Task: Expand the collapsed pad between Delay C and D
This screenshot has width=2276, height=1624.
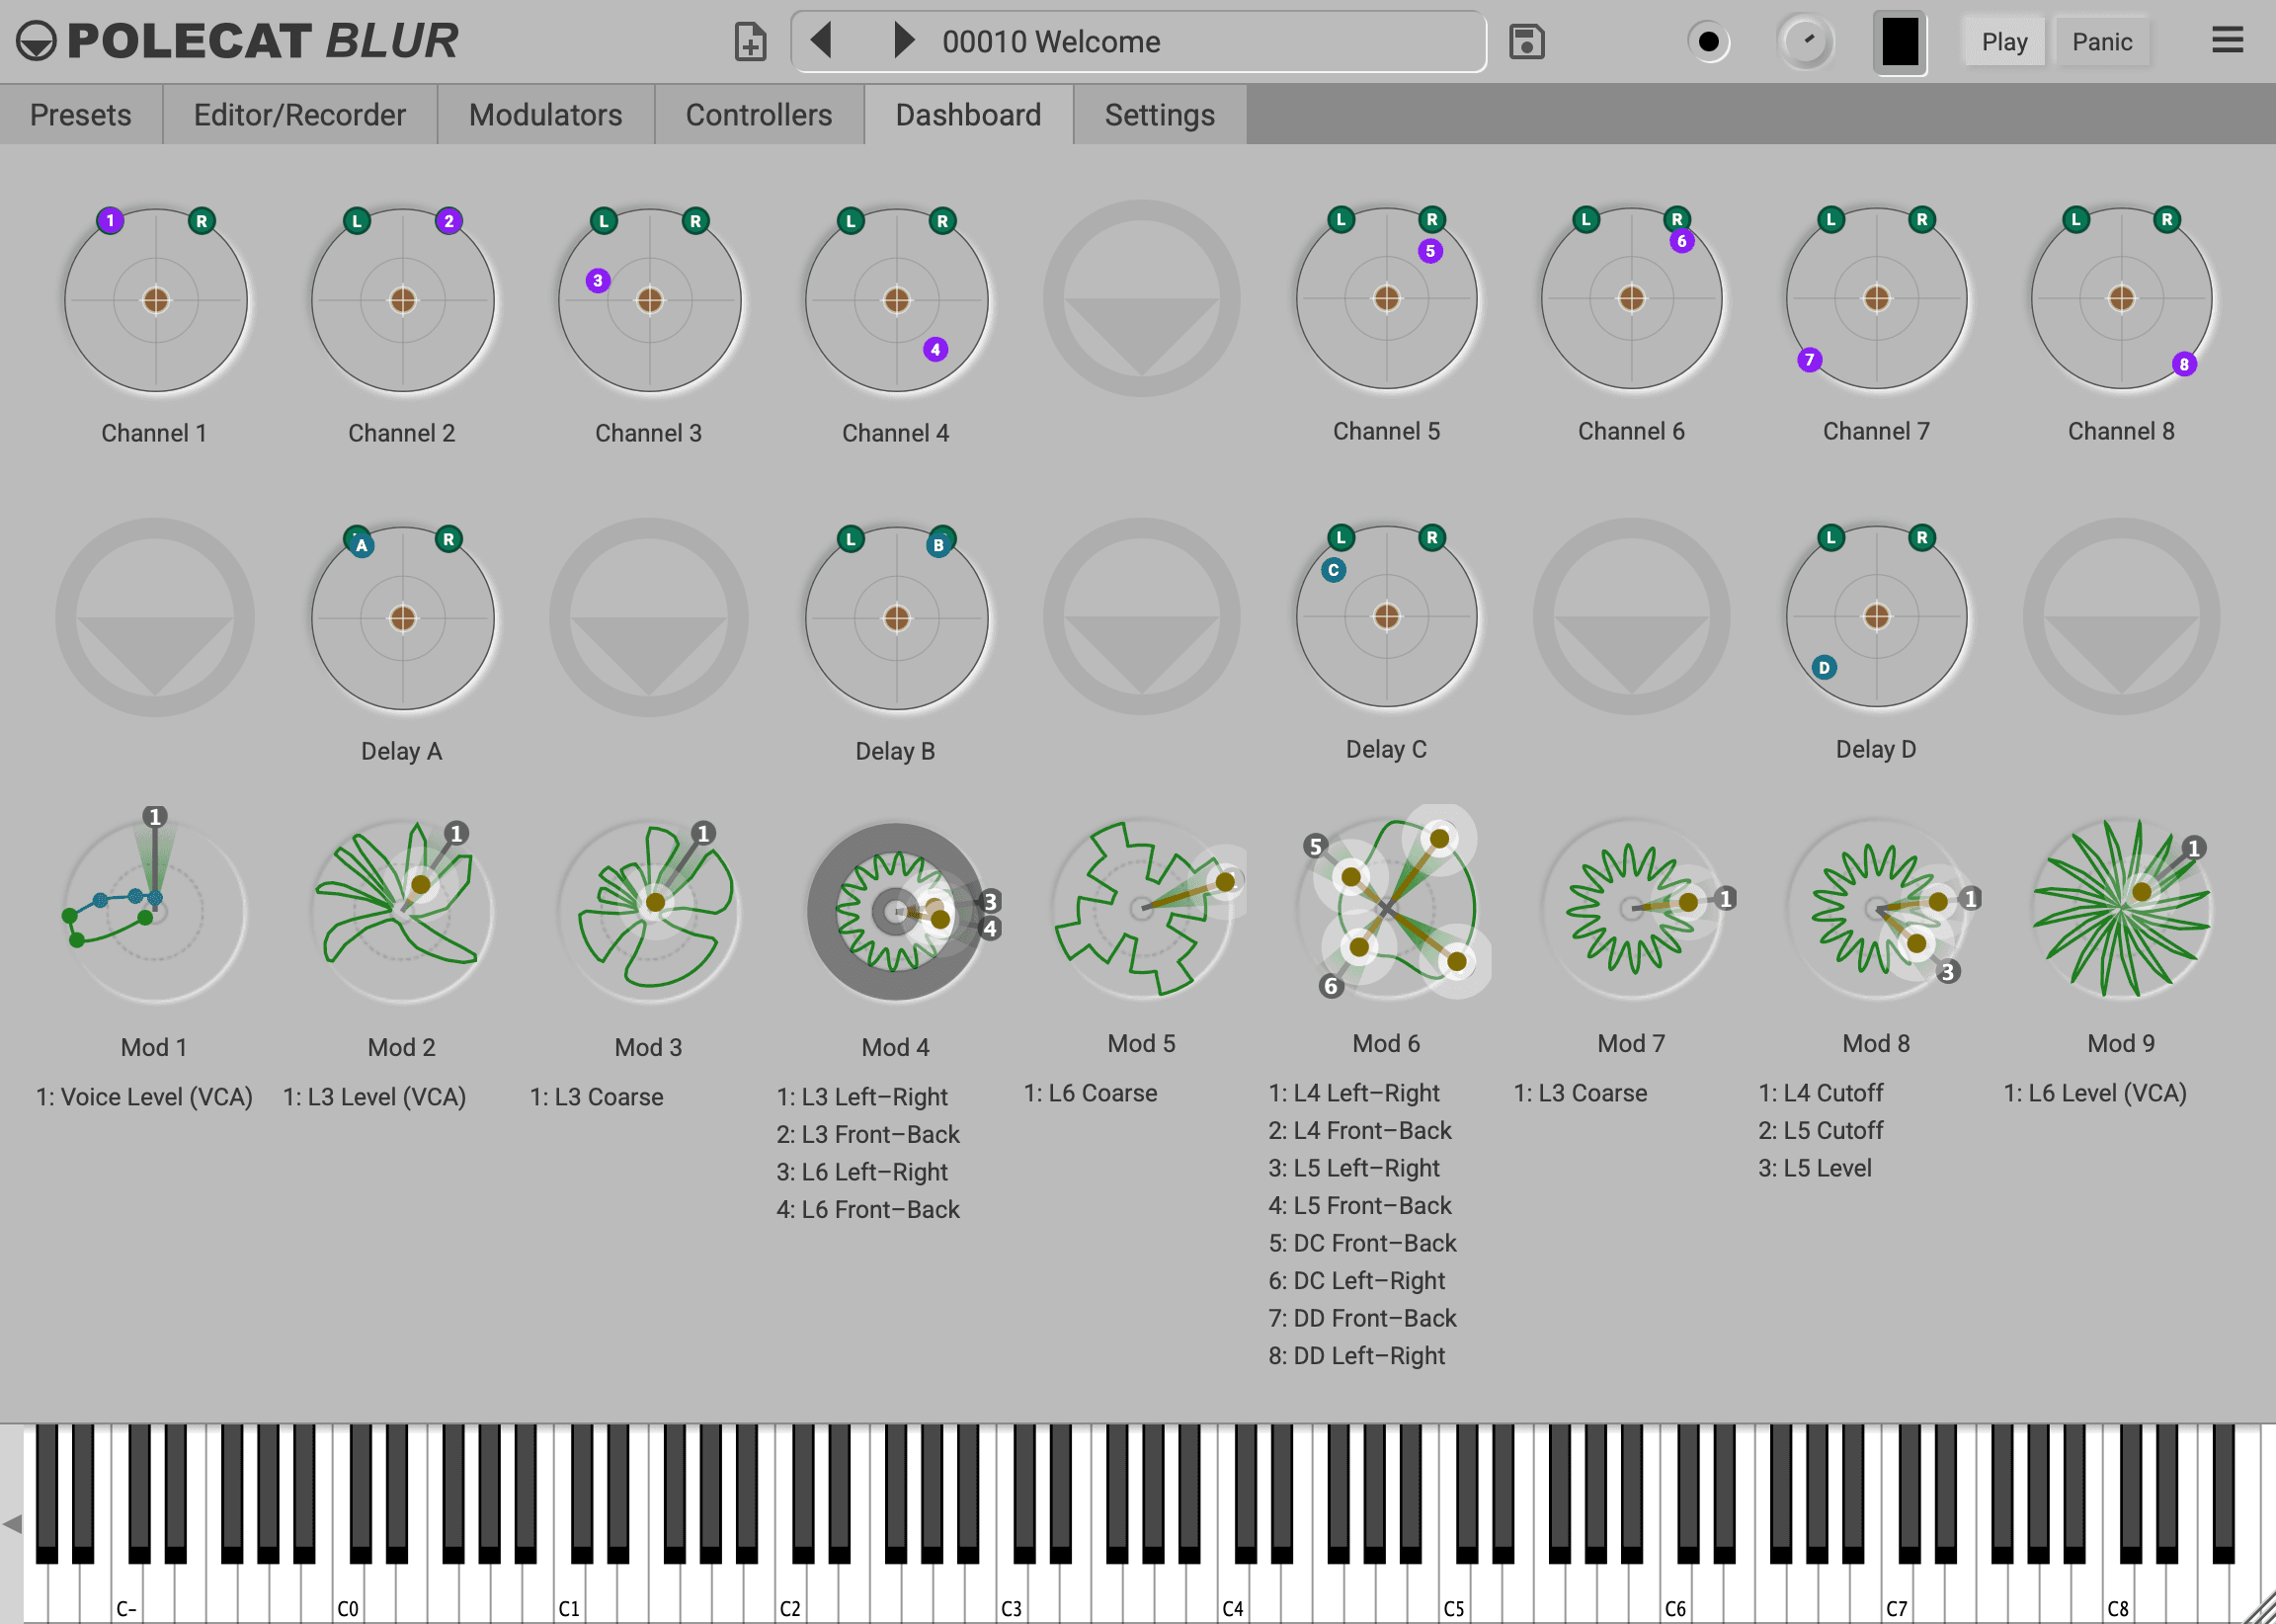Action: coord(1631,616)
